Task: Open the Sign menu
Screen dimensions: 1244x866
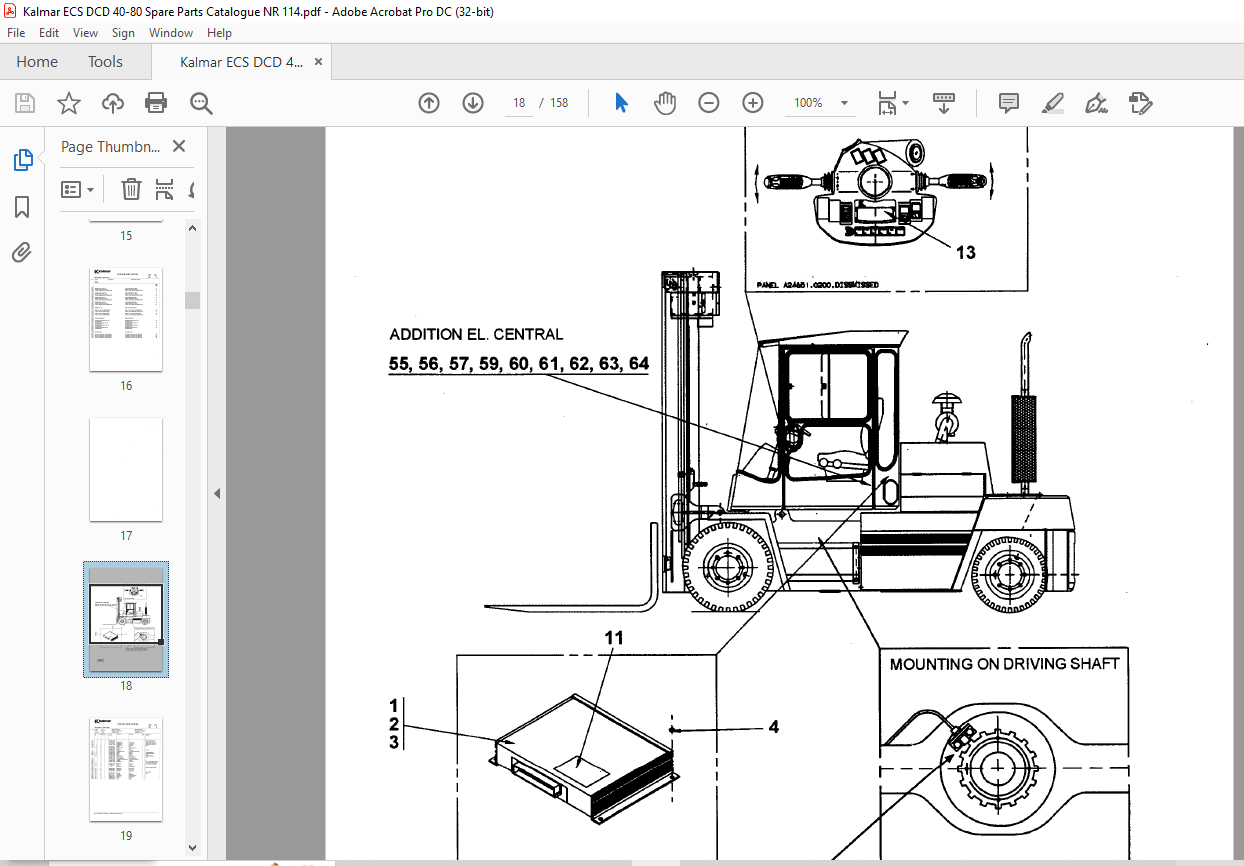Action: pyautogui.click(x=123, y=33)
